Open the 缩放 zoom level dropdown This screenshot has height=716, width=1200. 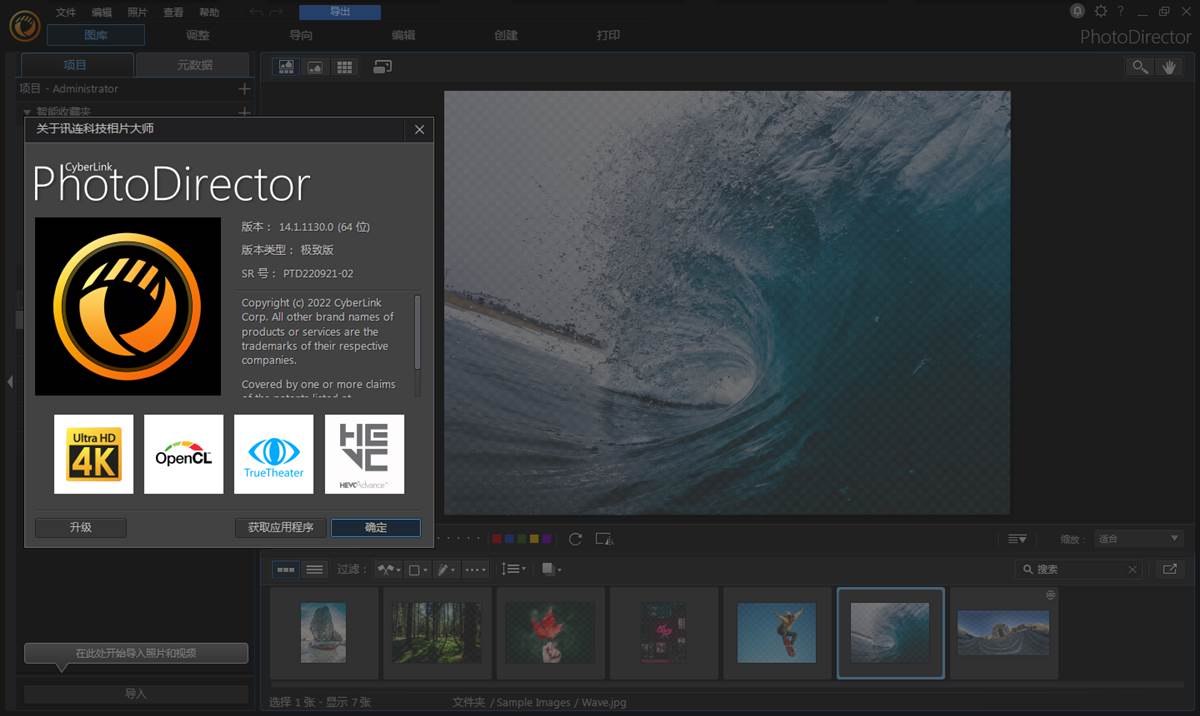pos(1138,539)
